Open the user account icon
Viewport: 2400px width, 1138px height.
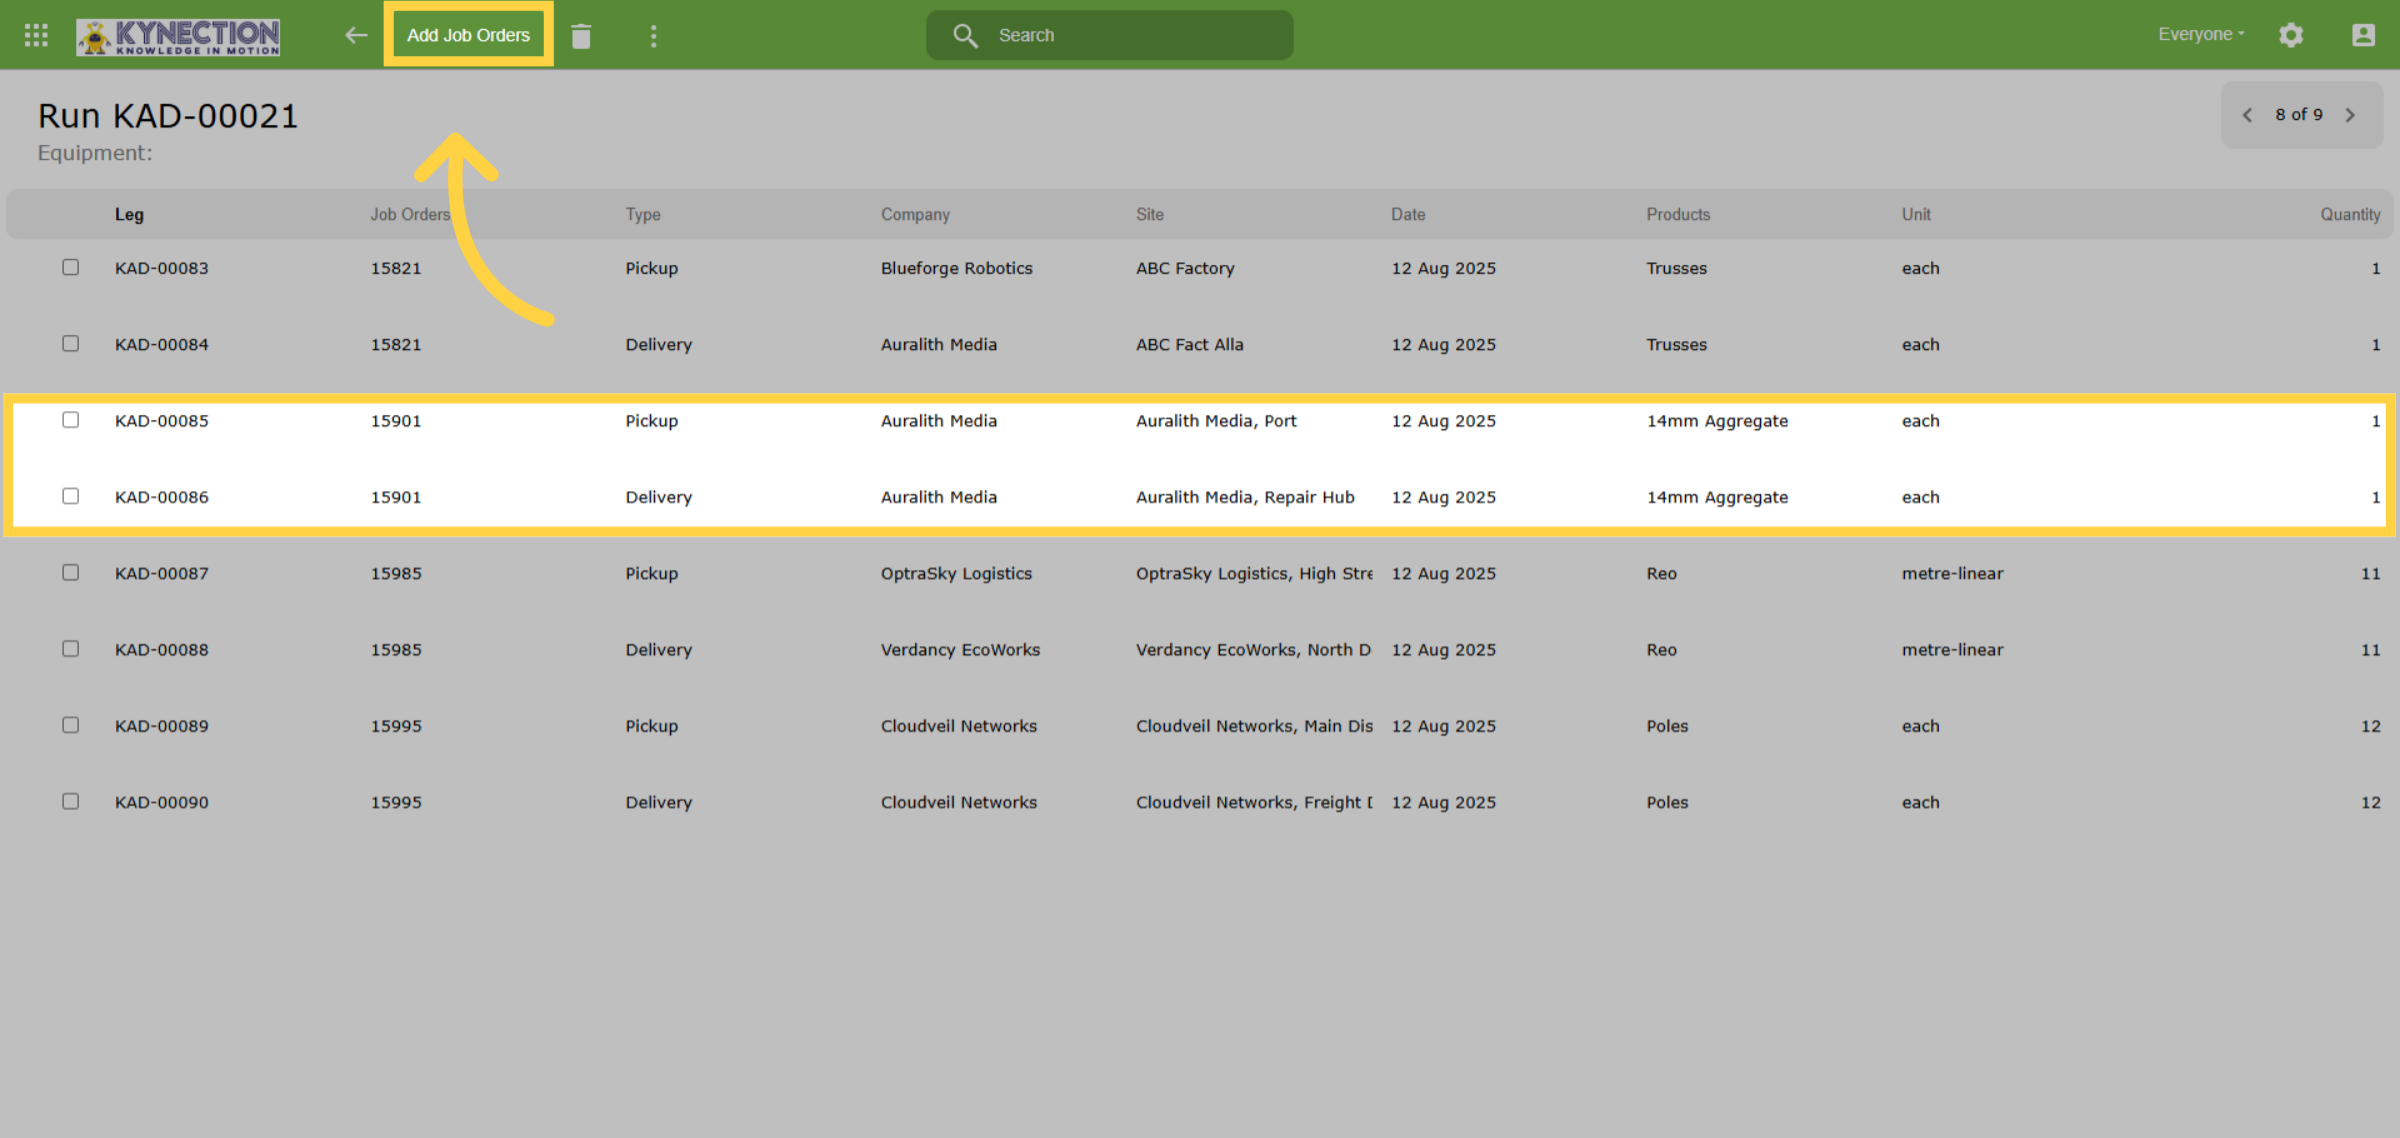pyautogui.click(x=2363, y=35)
